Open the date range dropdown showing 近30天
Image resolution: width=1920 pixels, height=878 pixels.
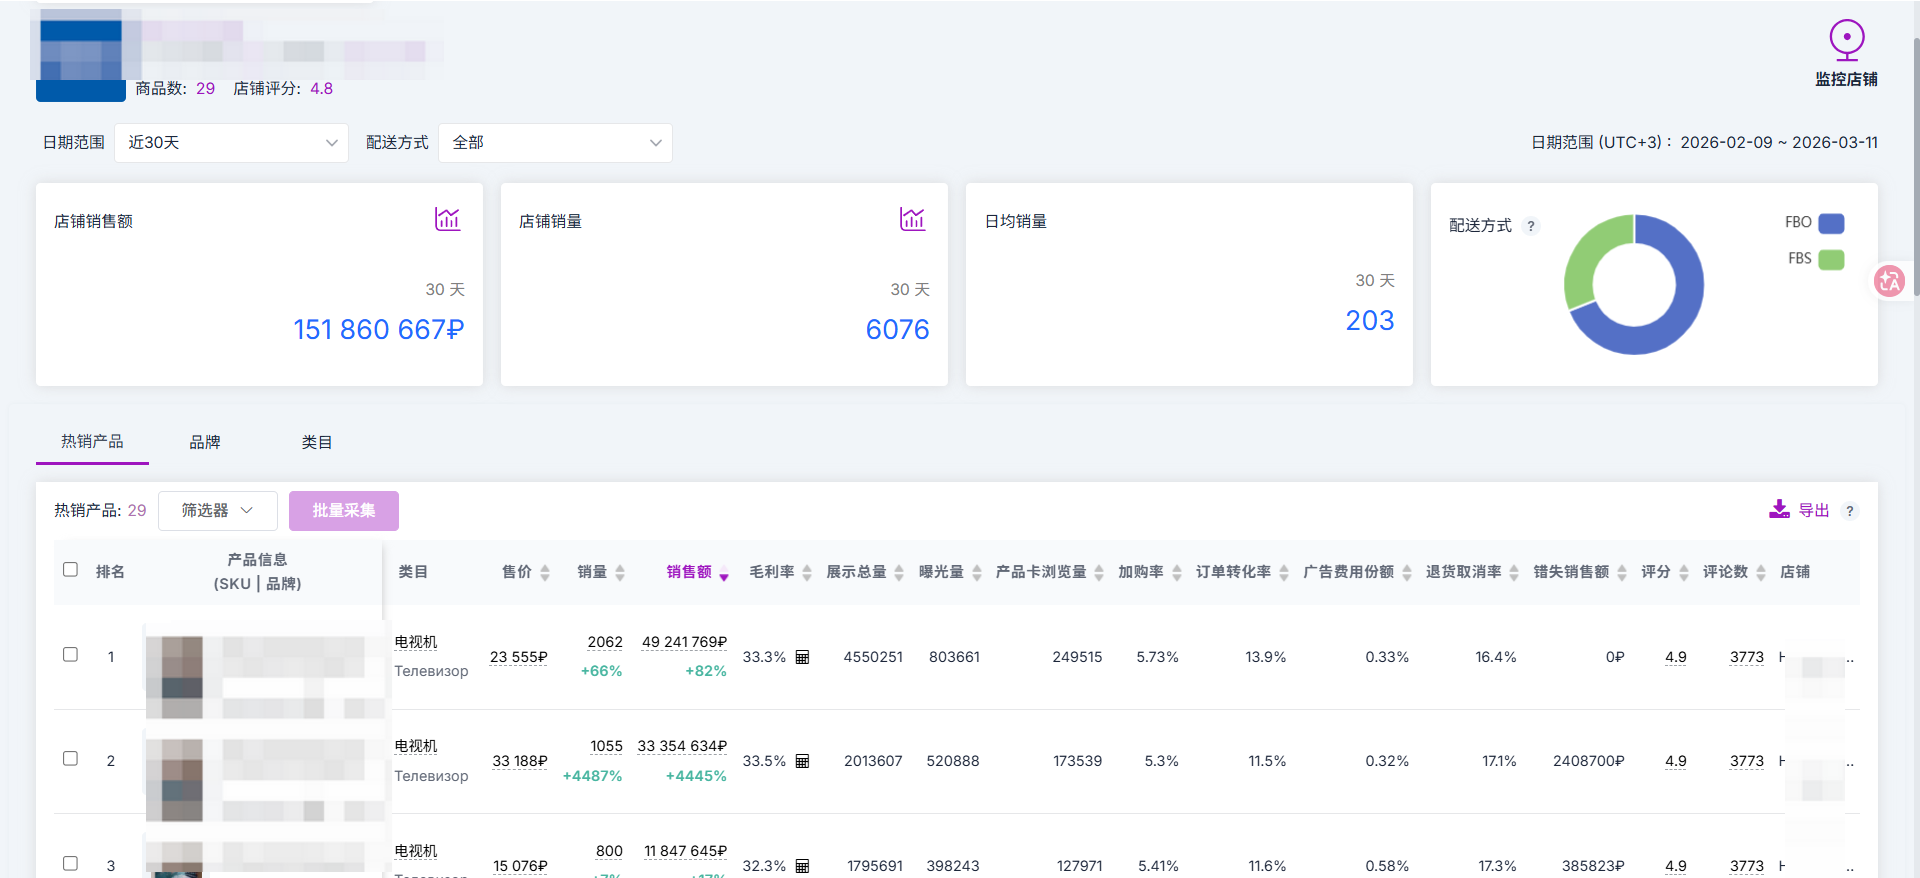pyautogui.click(x=231, y=143)
